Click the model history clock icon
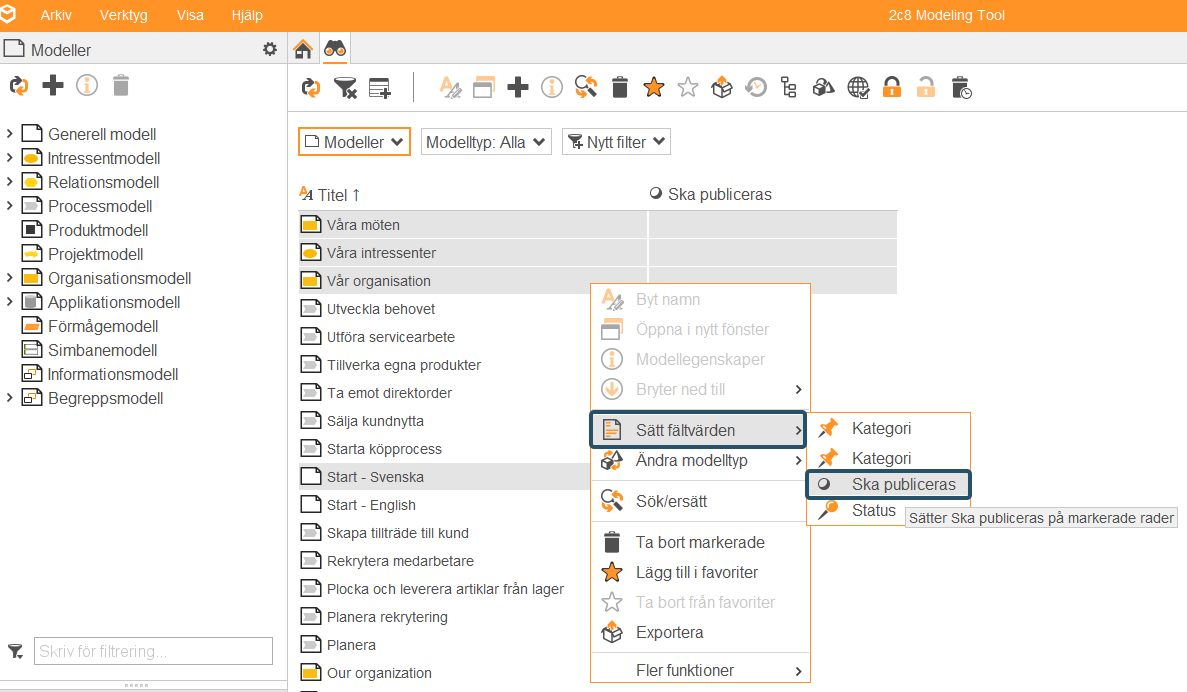 pos(756,88)
